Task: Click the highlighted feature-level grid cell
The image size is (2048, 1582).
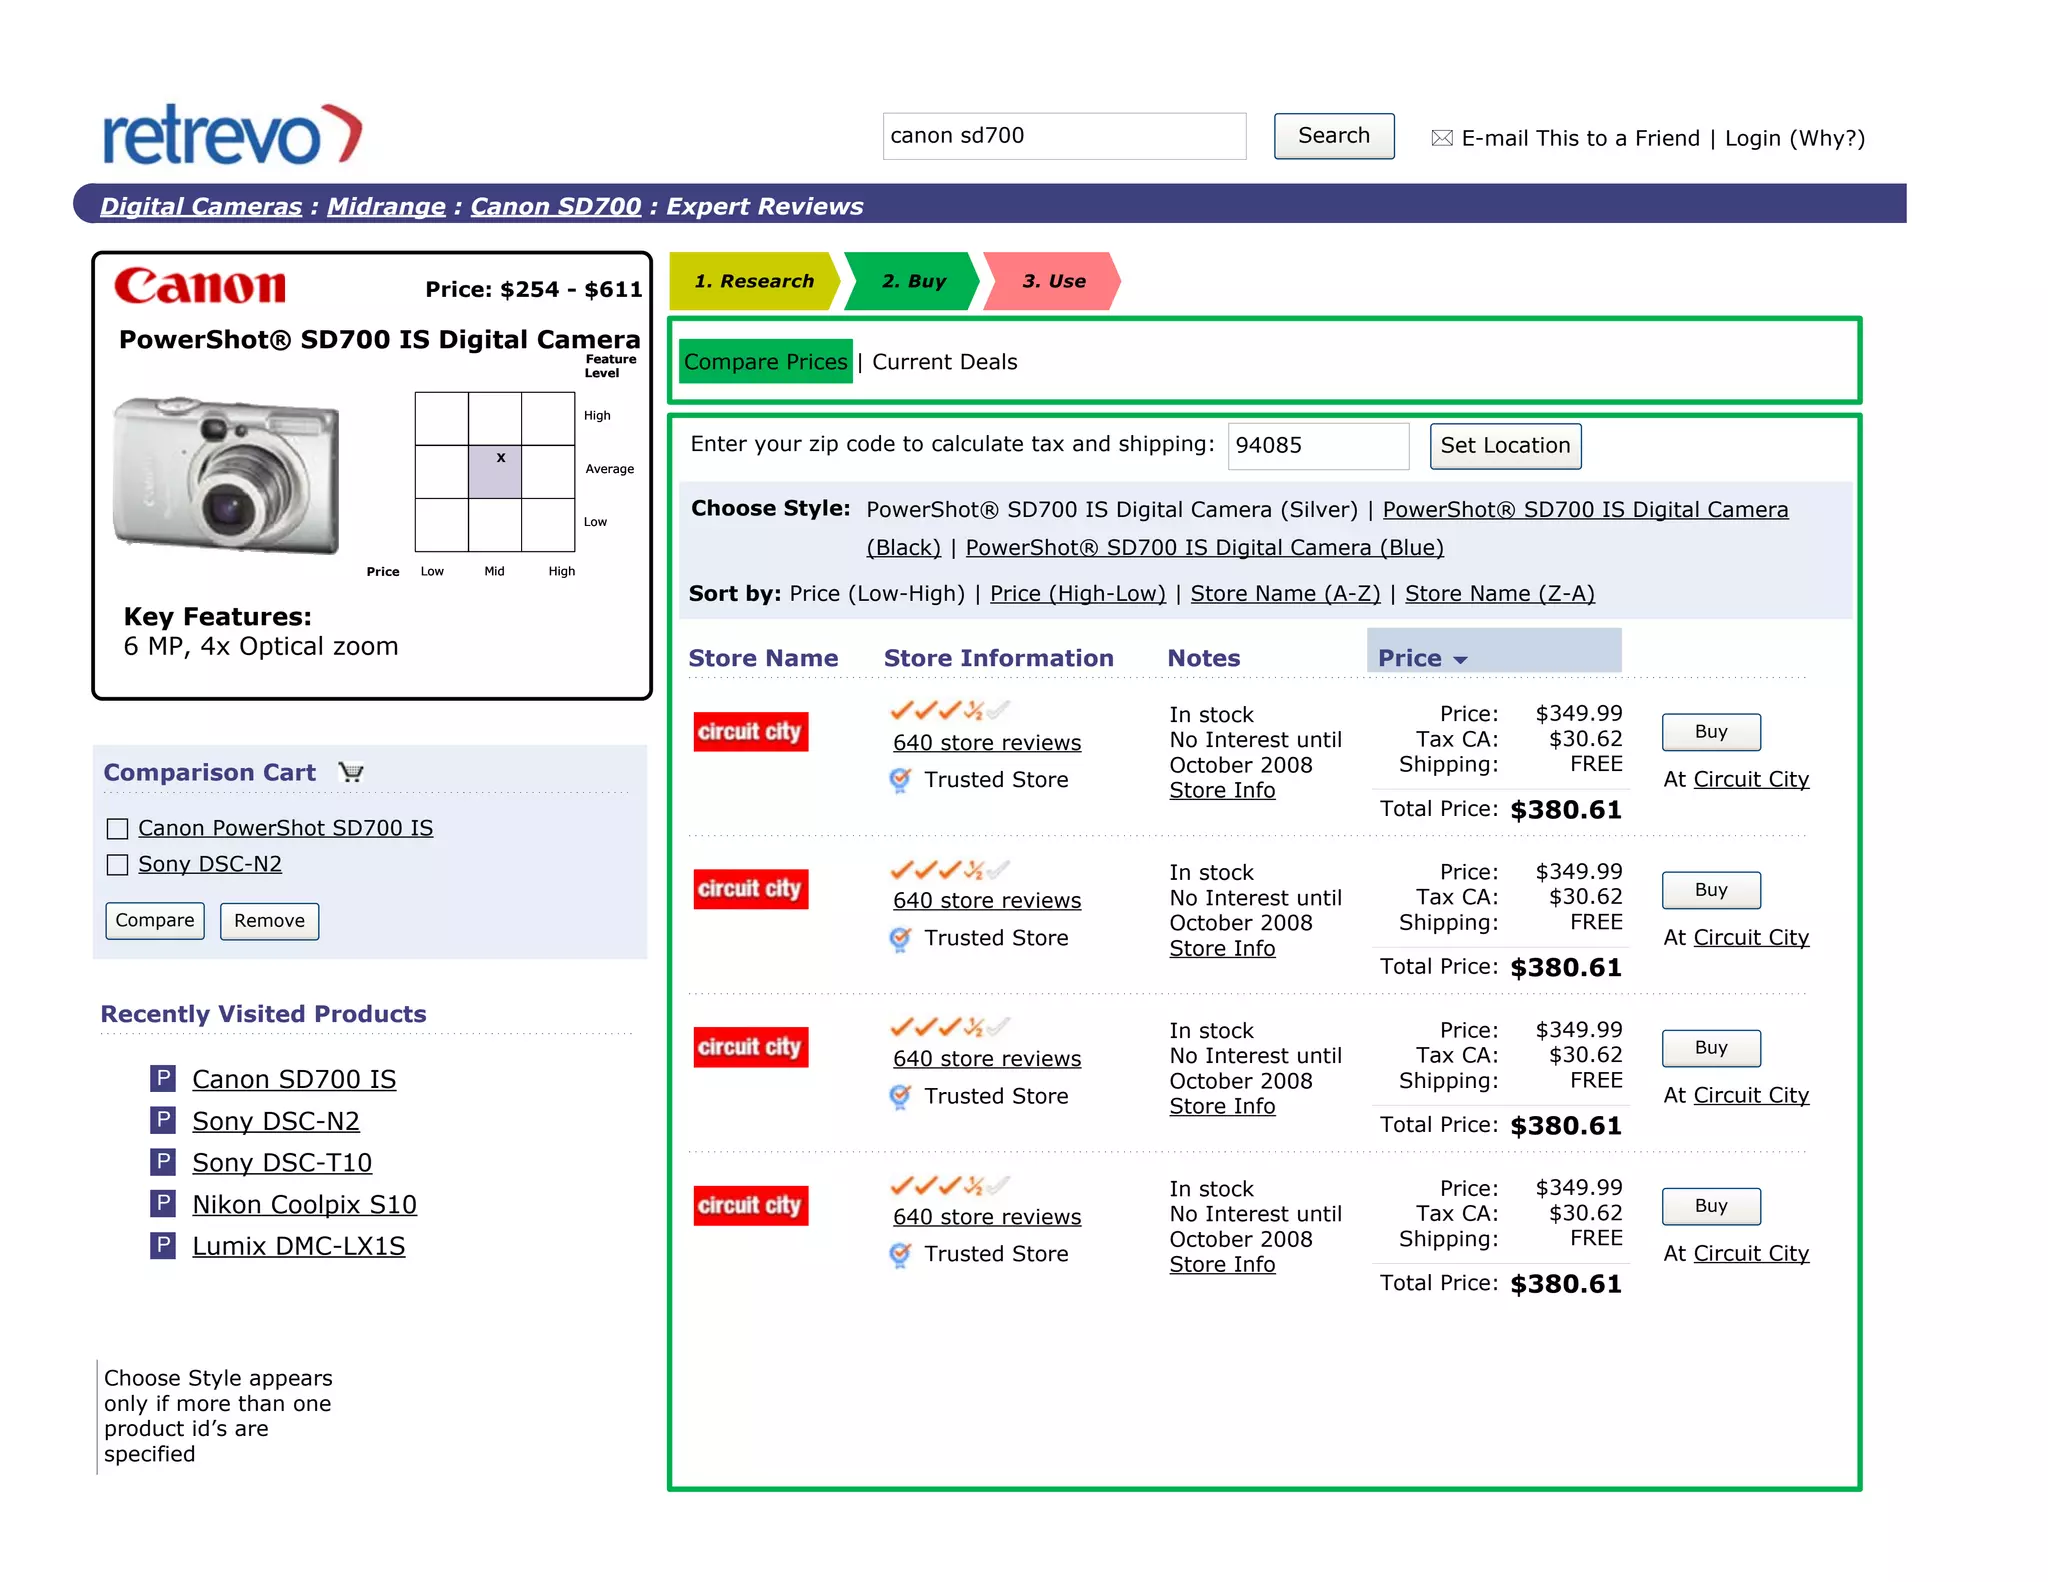Action: [x=495, y=472]
